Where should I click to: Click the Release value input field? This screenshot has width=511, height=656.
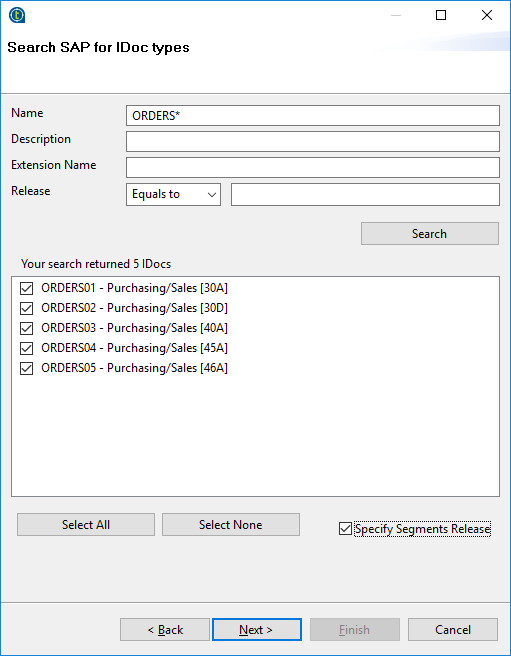pyautogui.click(x=365, y=195)
